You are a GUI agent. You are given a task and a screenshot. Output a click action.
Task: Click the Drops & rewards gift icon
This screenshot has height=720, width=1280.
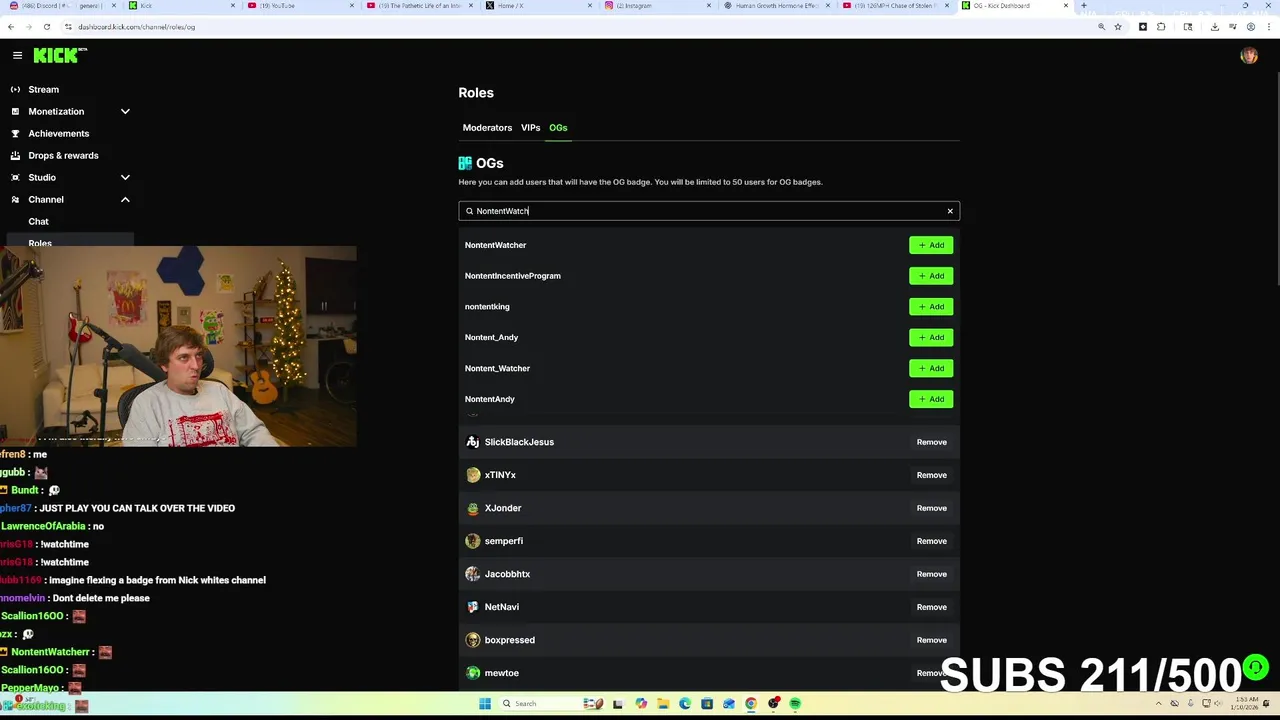15,155
